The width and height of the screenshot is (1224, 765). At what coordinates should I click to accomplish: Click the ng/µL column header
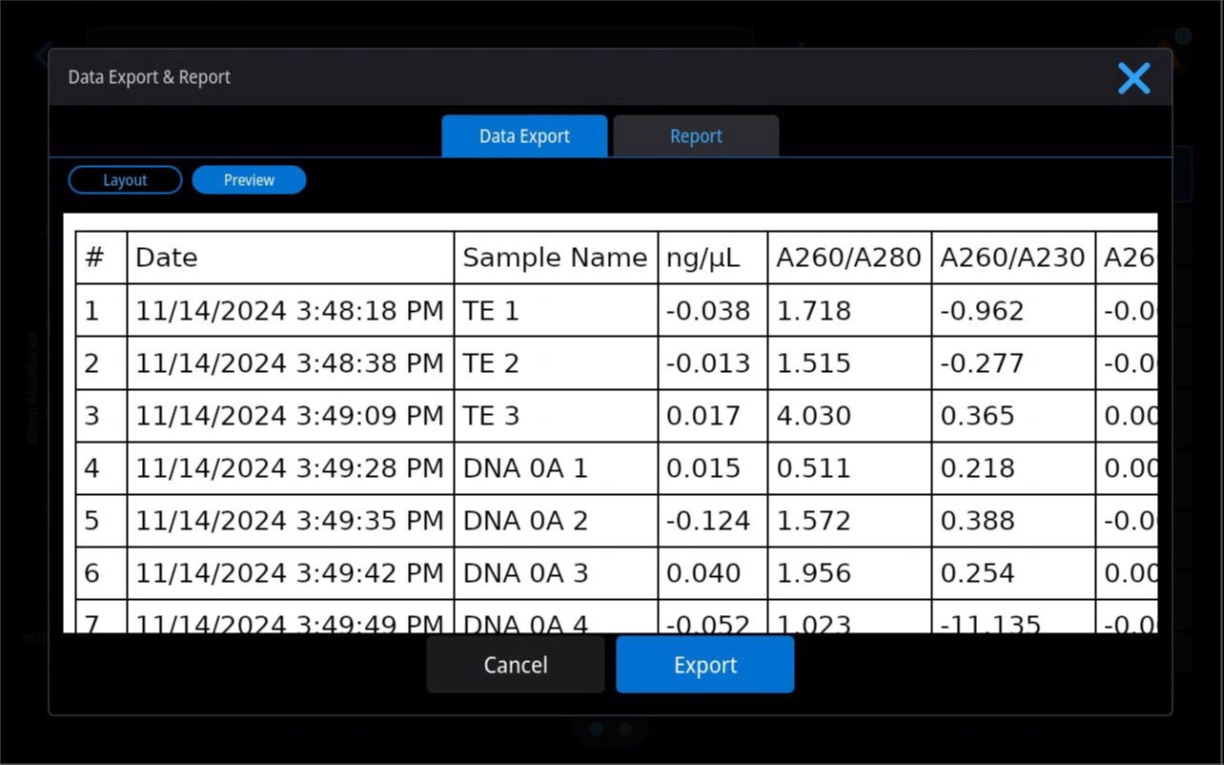[713, 257]
